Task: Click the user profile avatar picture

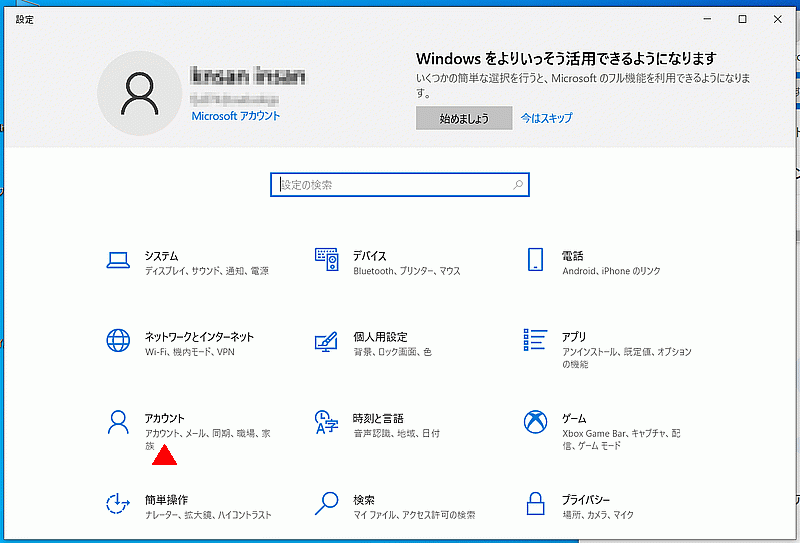Action: click(139, 93)
